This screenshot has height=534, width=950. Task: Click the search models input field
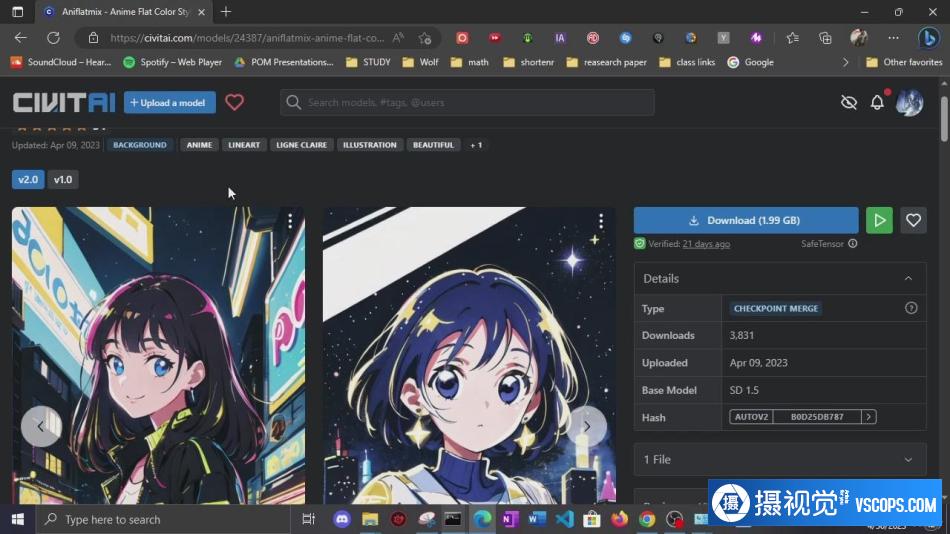(x=467, y=102)
